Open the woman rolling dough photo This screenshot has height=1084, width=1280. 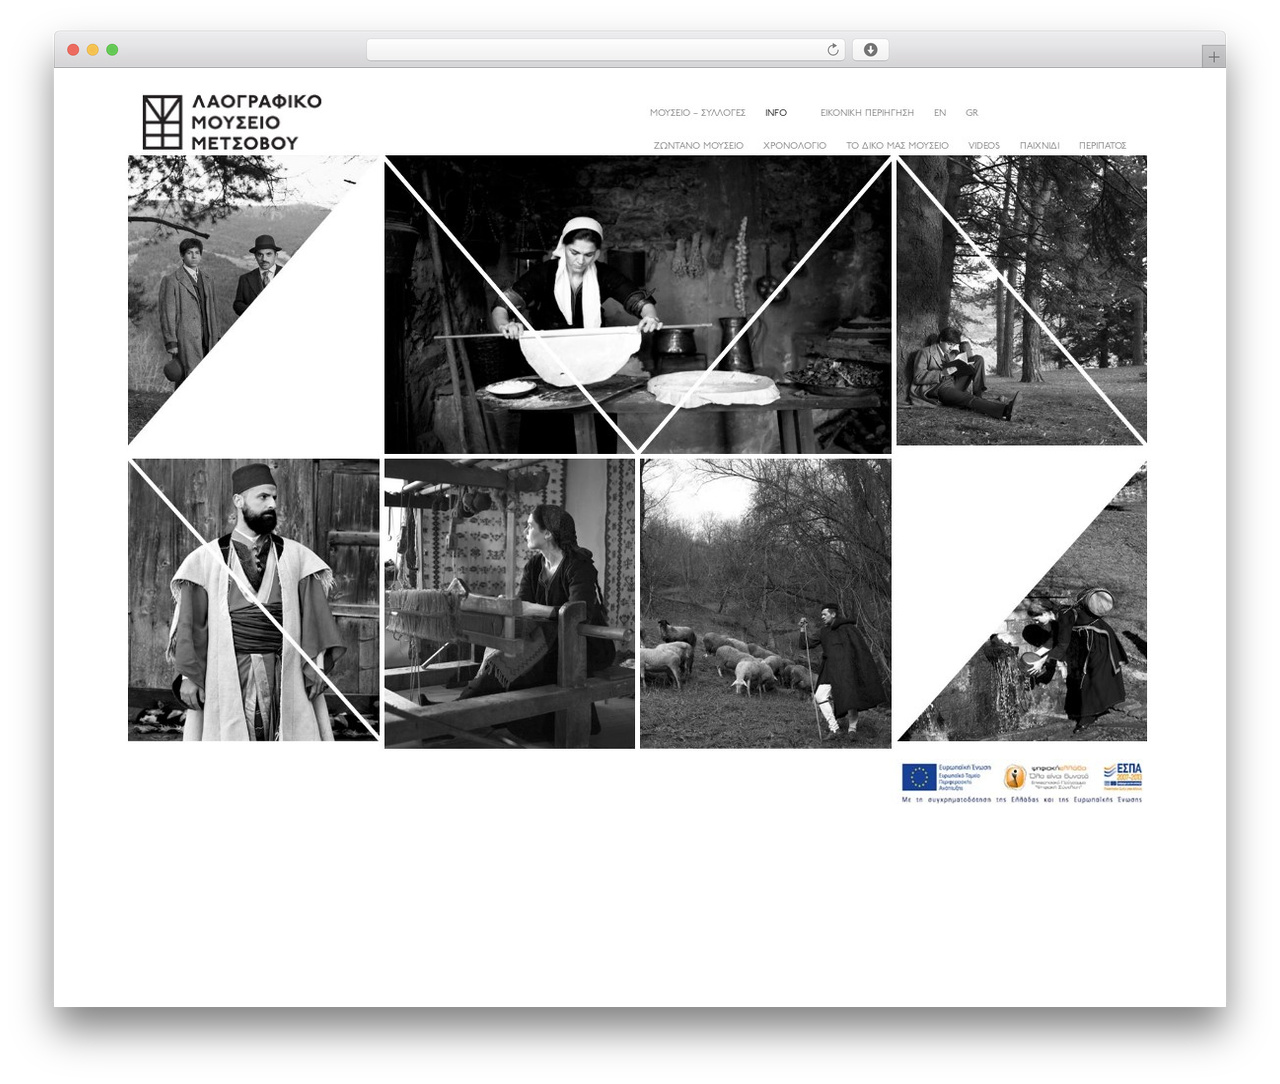pos(638,304)
